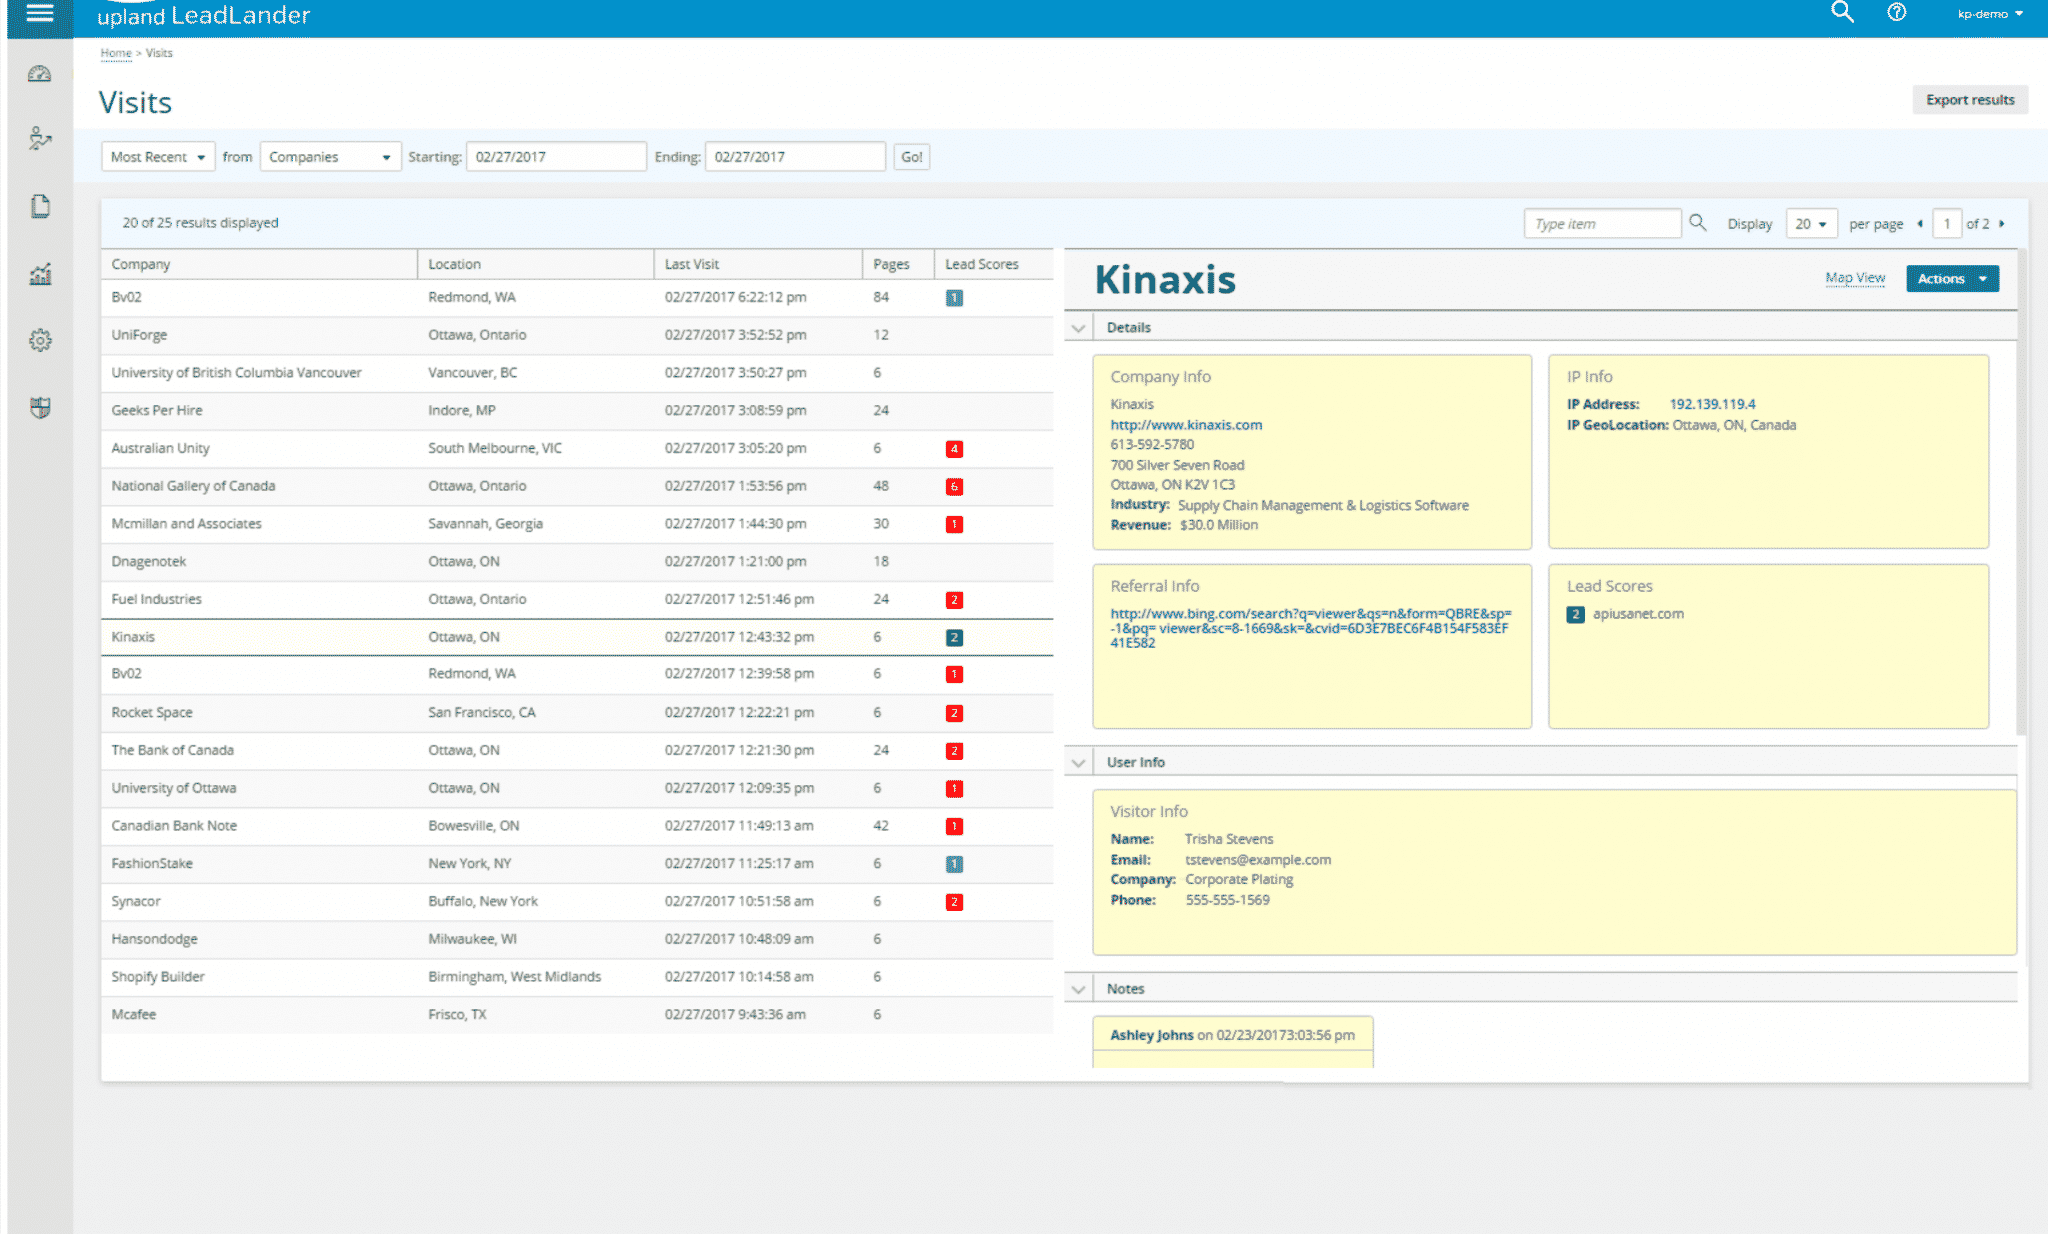Select the University of Ottawa row

coord(577,788)
